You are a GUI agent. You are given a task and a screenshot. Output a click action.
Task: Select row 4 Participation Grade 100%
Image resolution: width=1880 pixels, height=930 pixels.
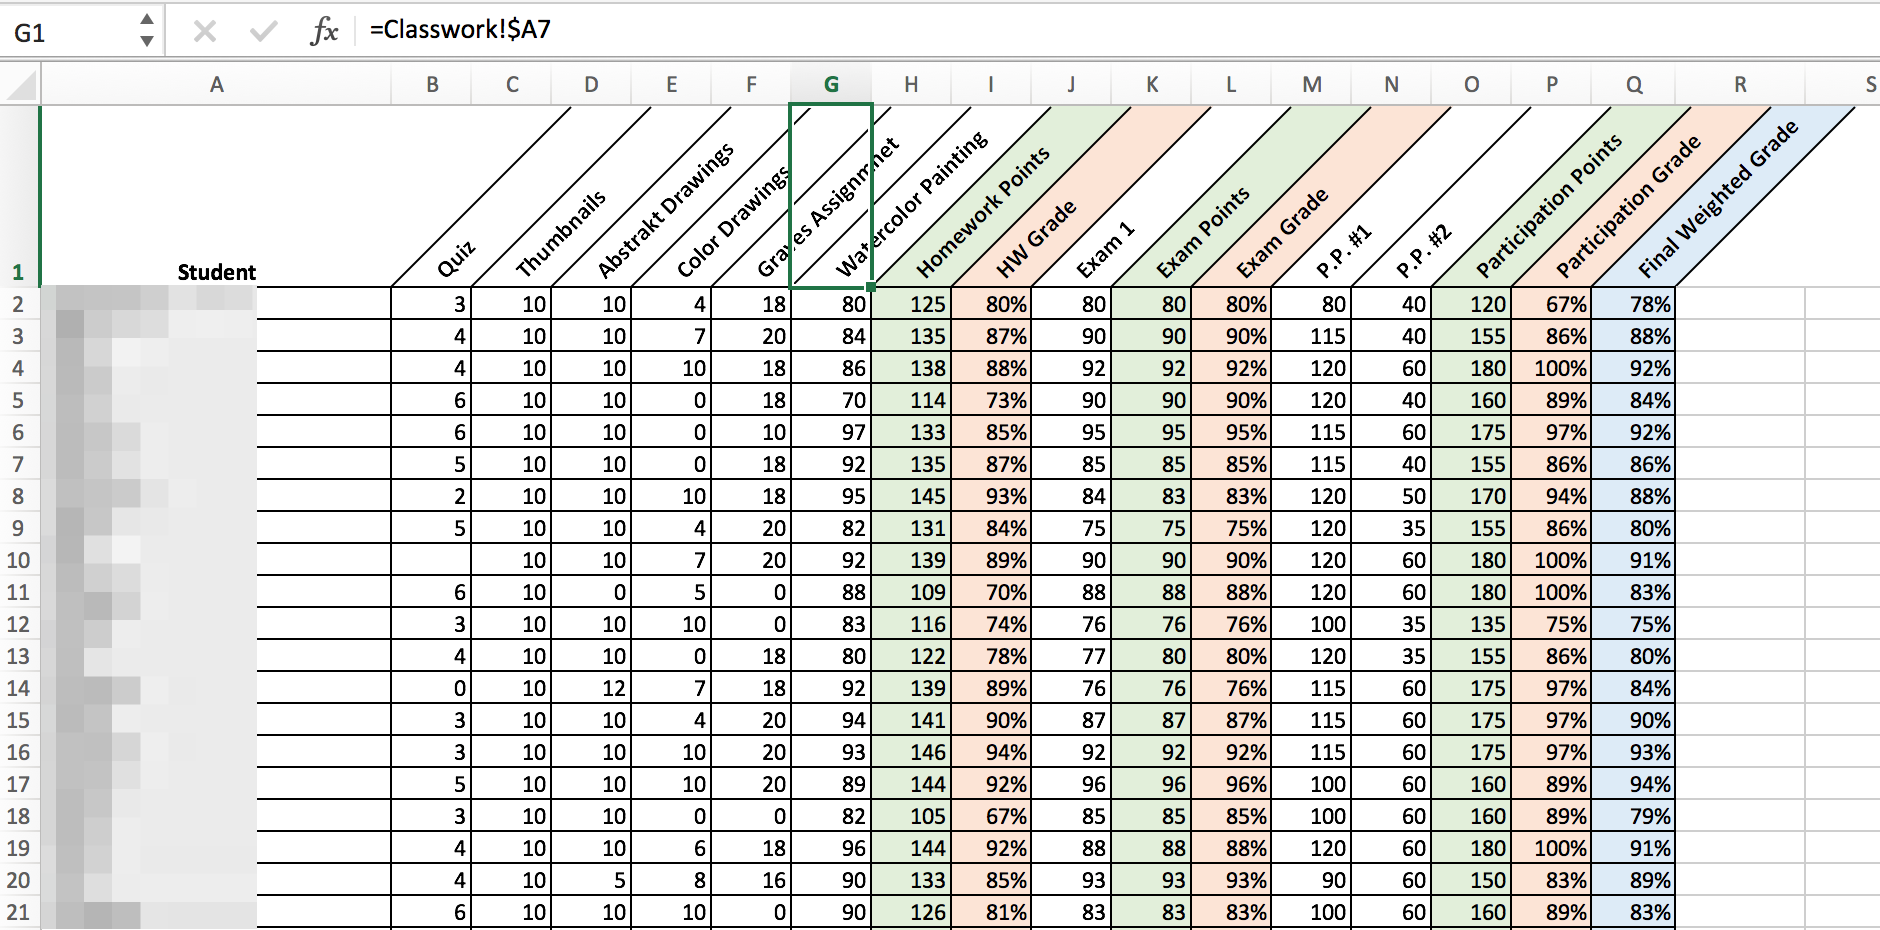(1552, 368)
